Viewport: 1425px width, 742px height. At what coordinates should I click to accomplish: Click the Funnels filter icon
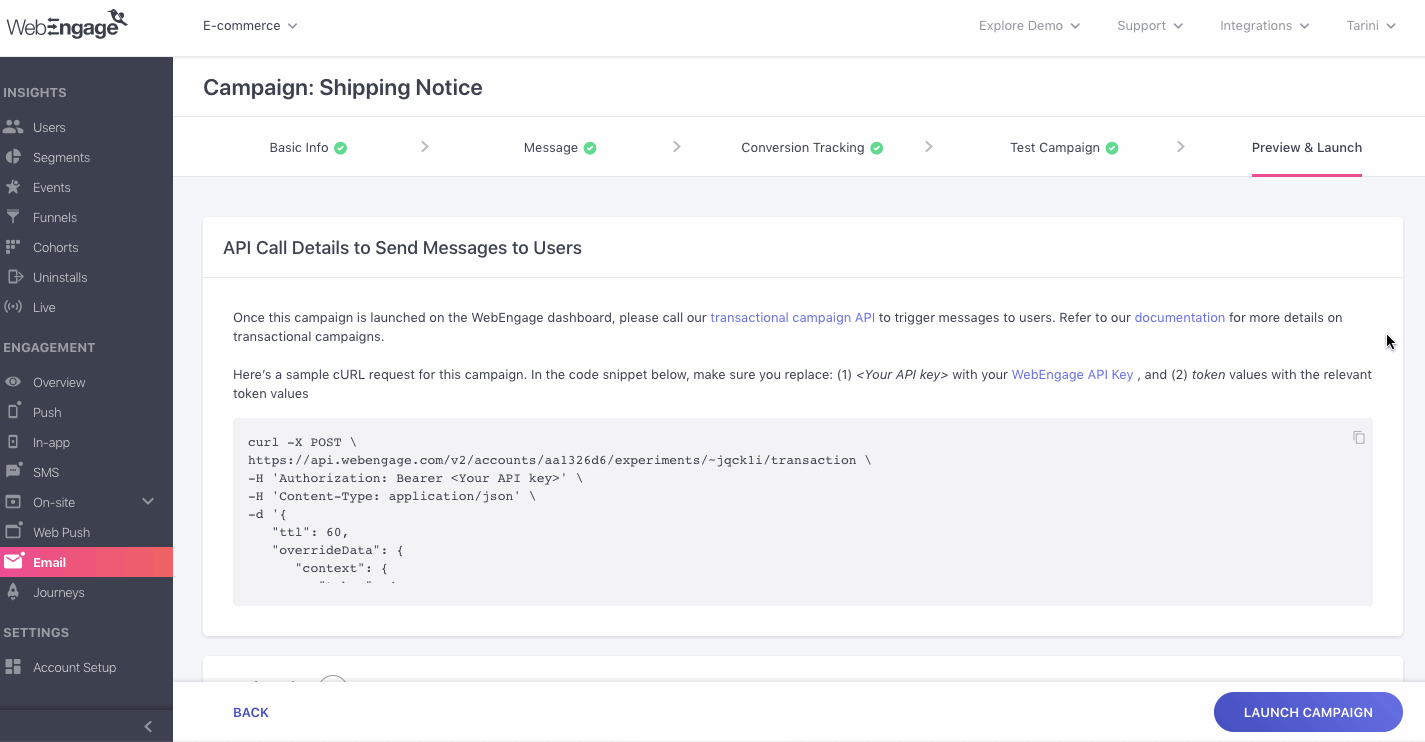(x=13, y=217)
